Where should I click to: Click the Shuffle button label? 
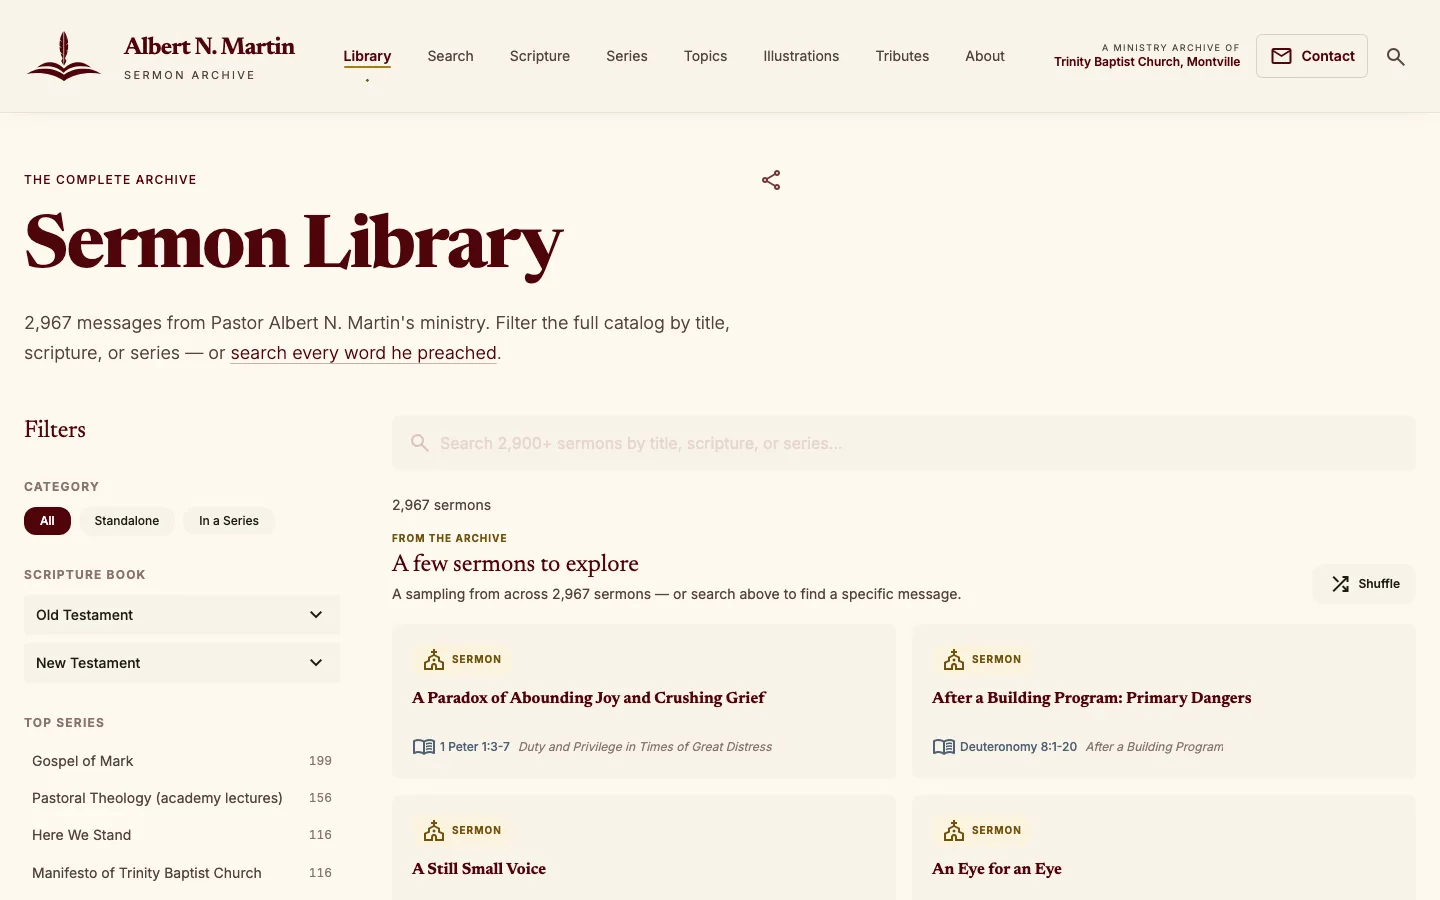[1379, 584]
